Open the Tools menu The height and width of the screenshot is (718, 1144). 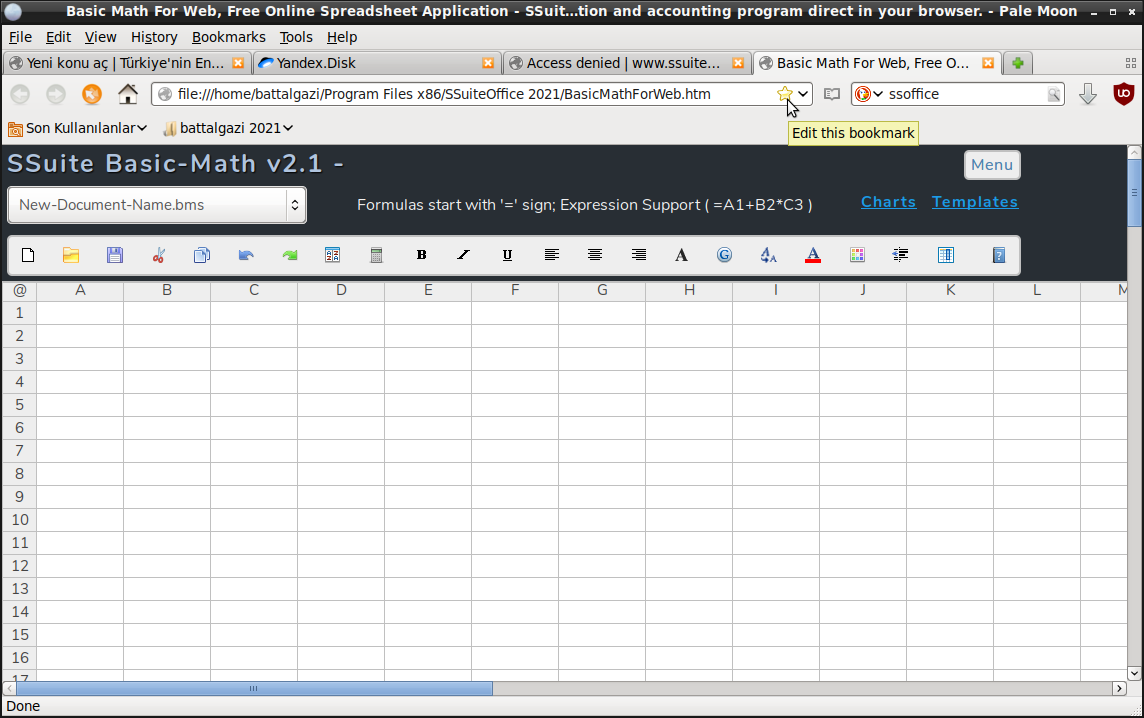(295, 37)
